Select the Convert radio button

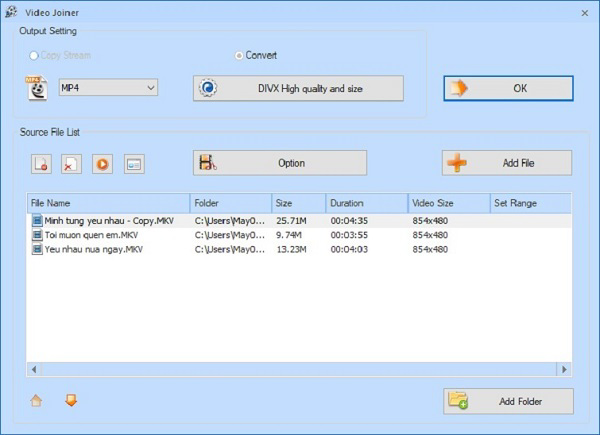point(238,56)
